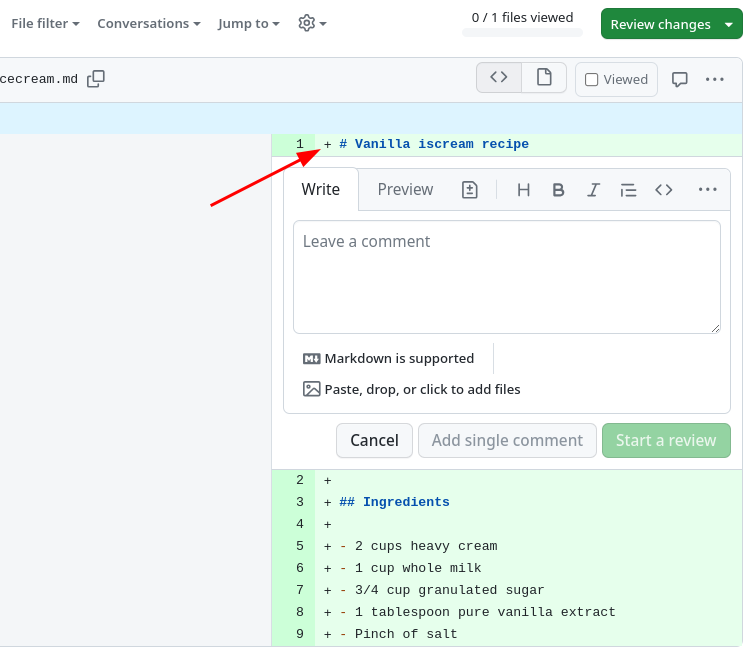Screen dimensions: 749x652
Task: Insert code formatting in comment
Action: point(663,190)
